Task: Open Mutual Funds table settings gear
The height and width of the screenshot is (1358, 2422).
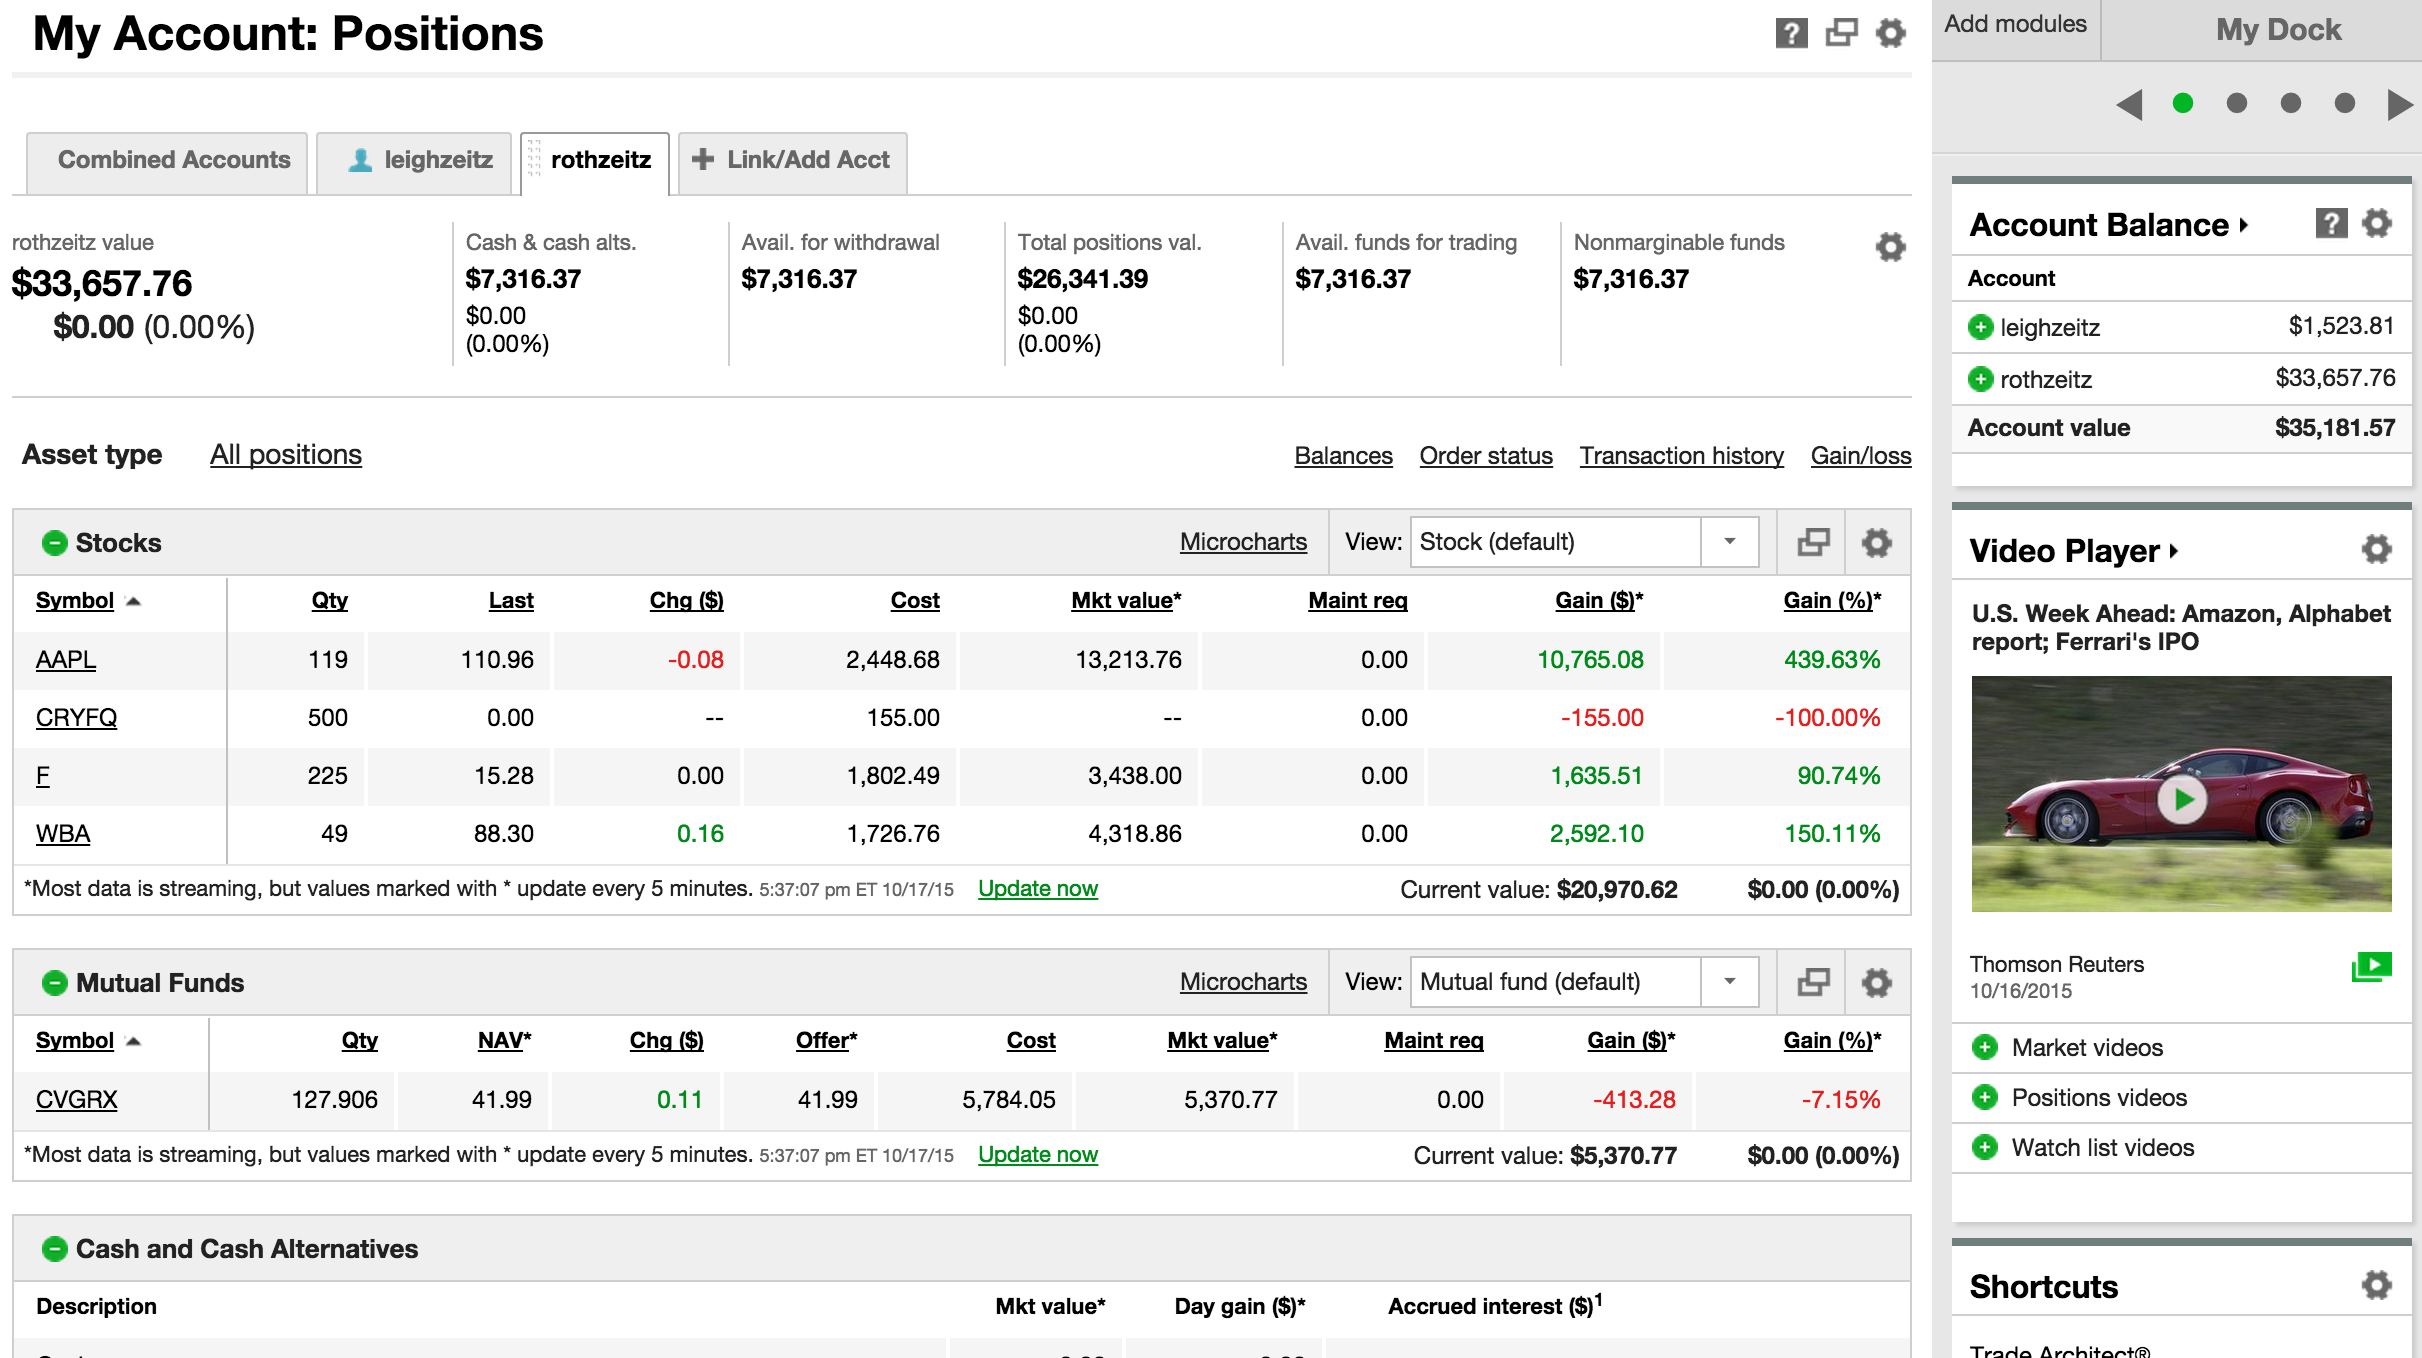Action: [x=1876, y=982]
